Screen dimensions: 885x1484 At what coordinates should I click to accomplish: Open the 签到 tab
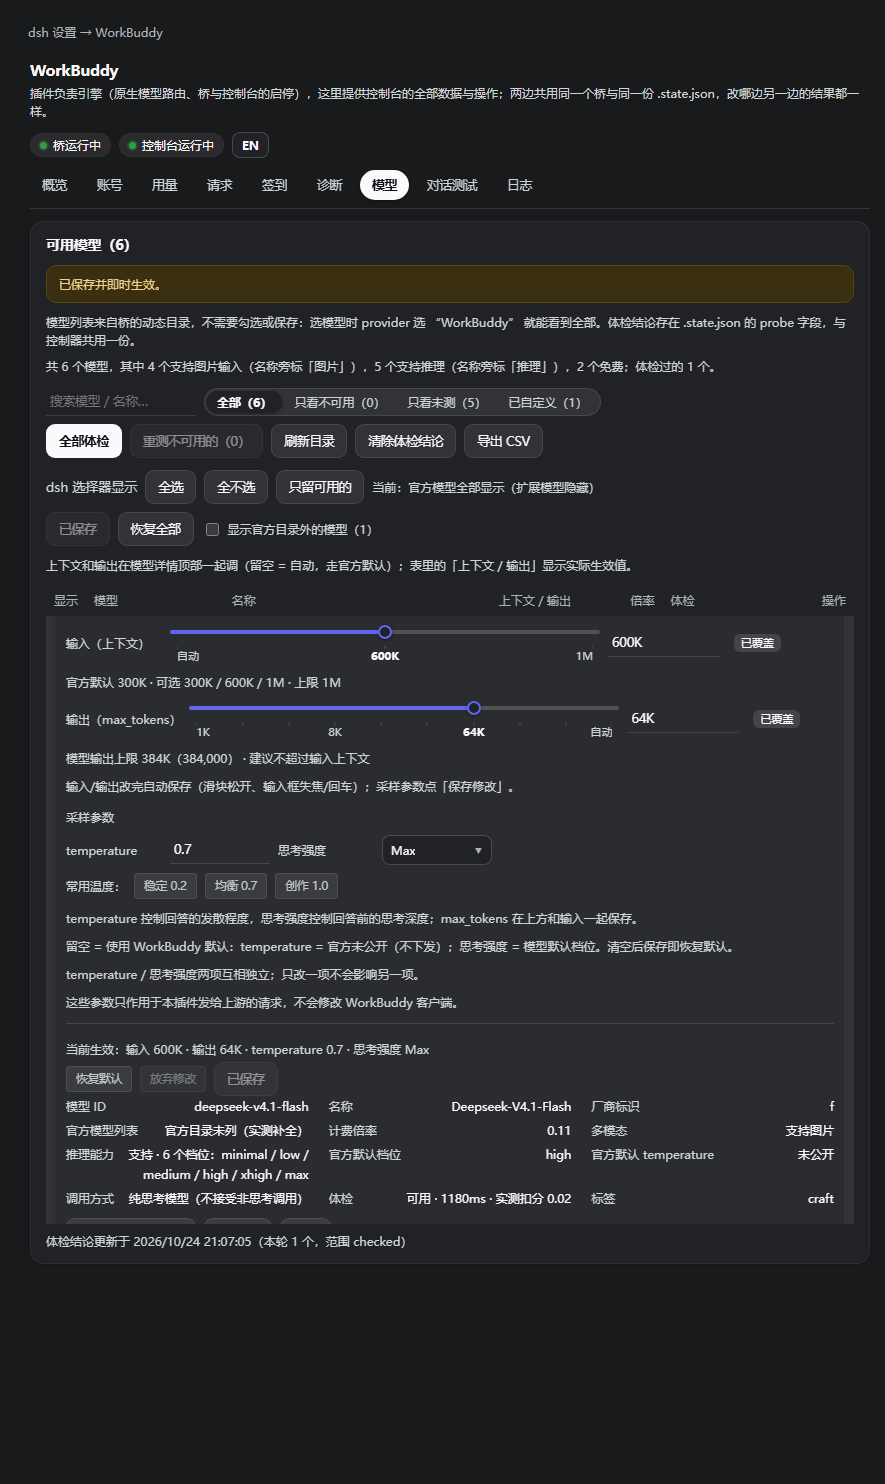point(275,185)
